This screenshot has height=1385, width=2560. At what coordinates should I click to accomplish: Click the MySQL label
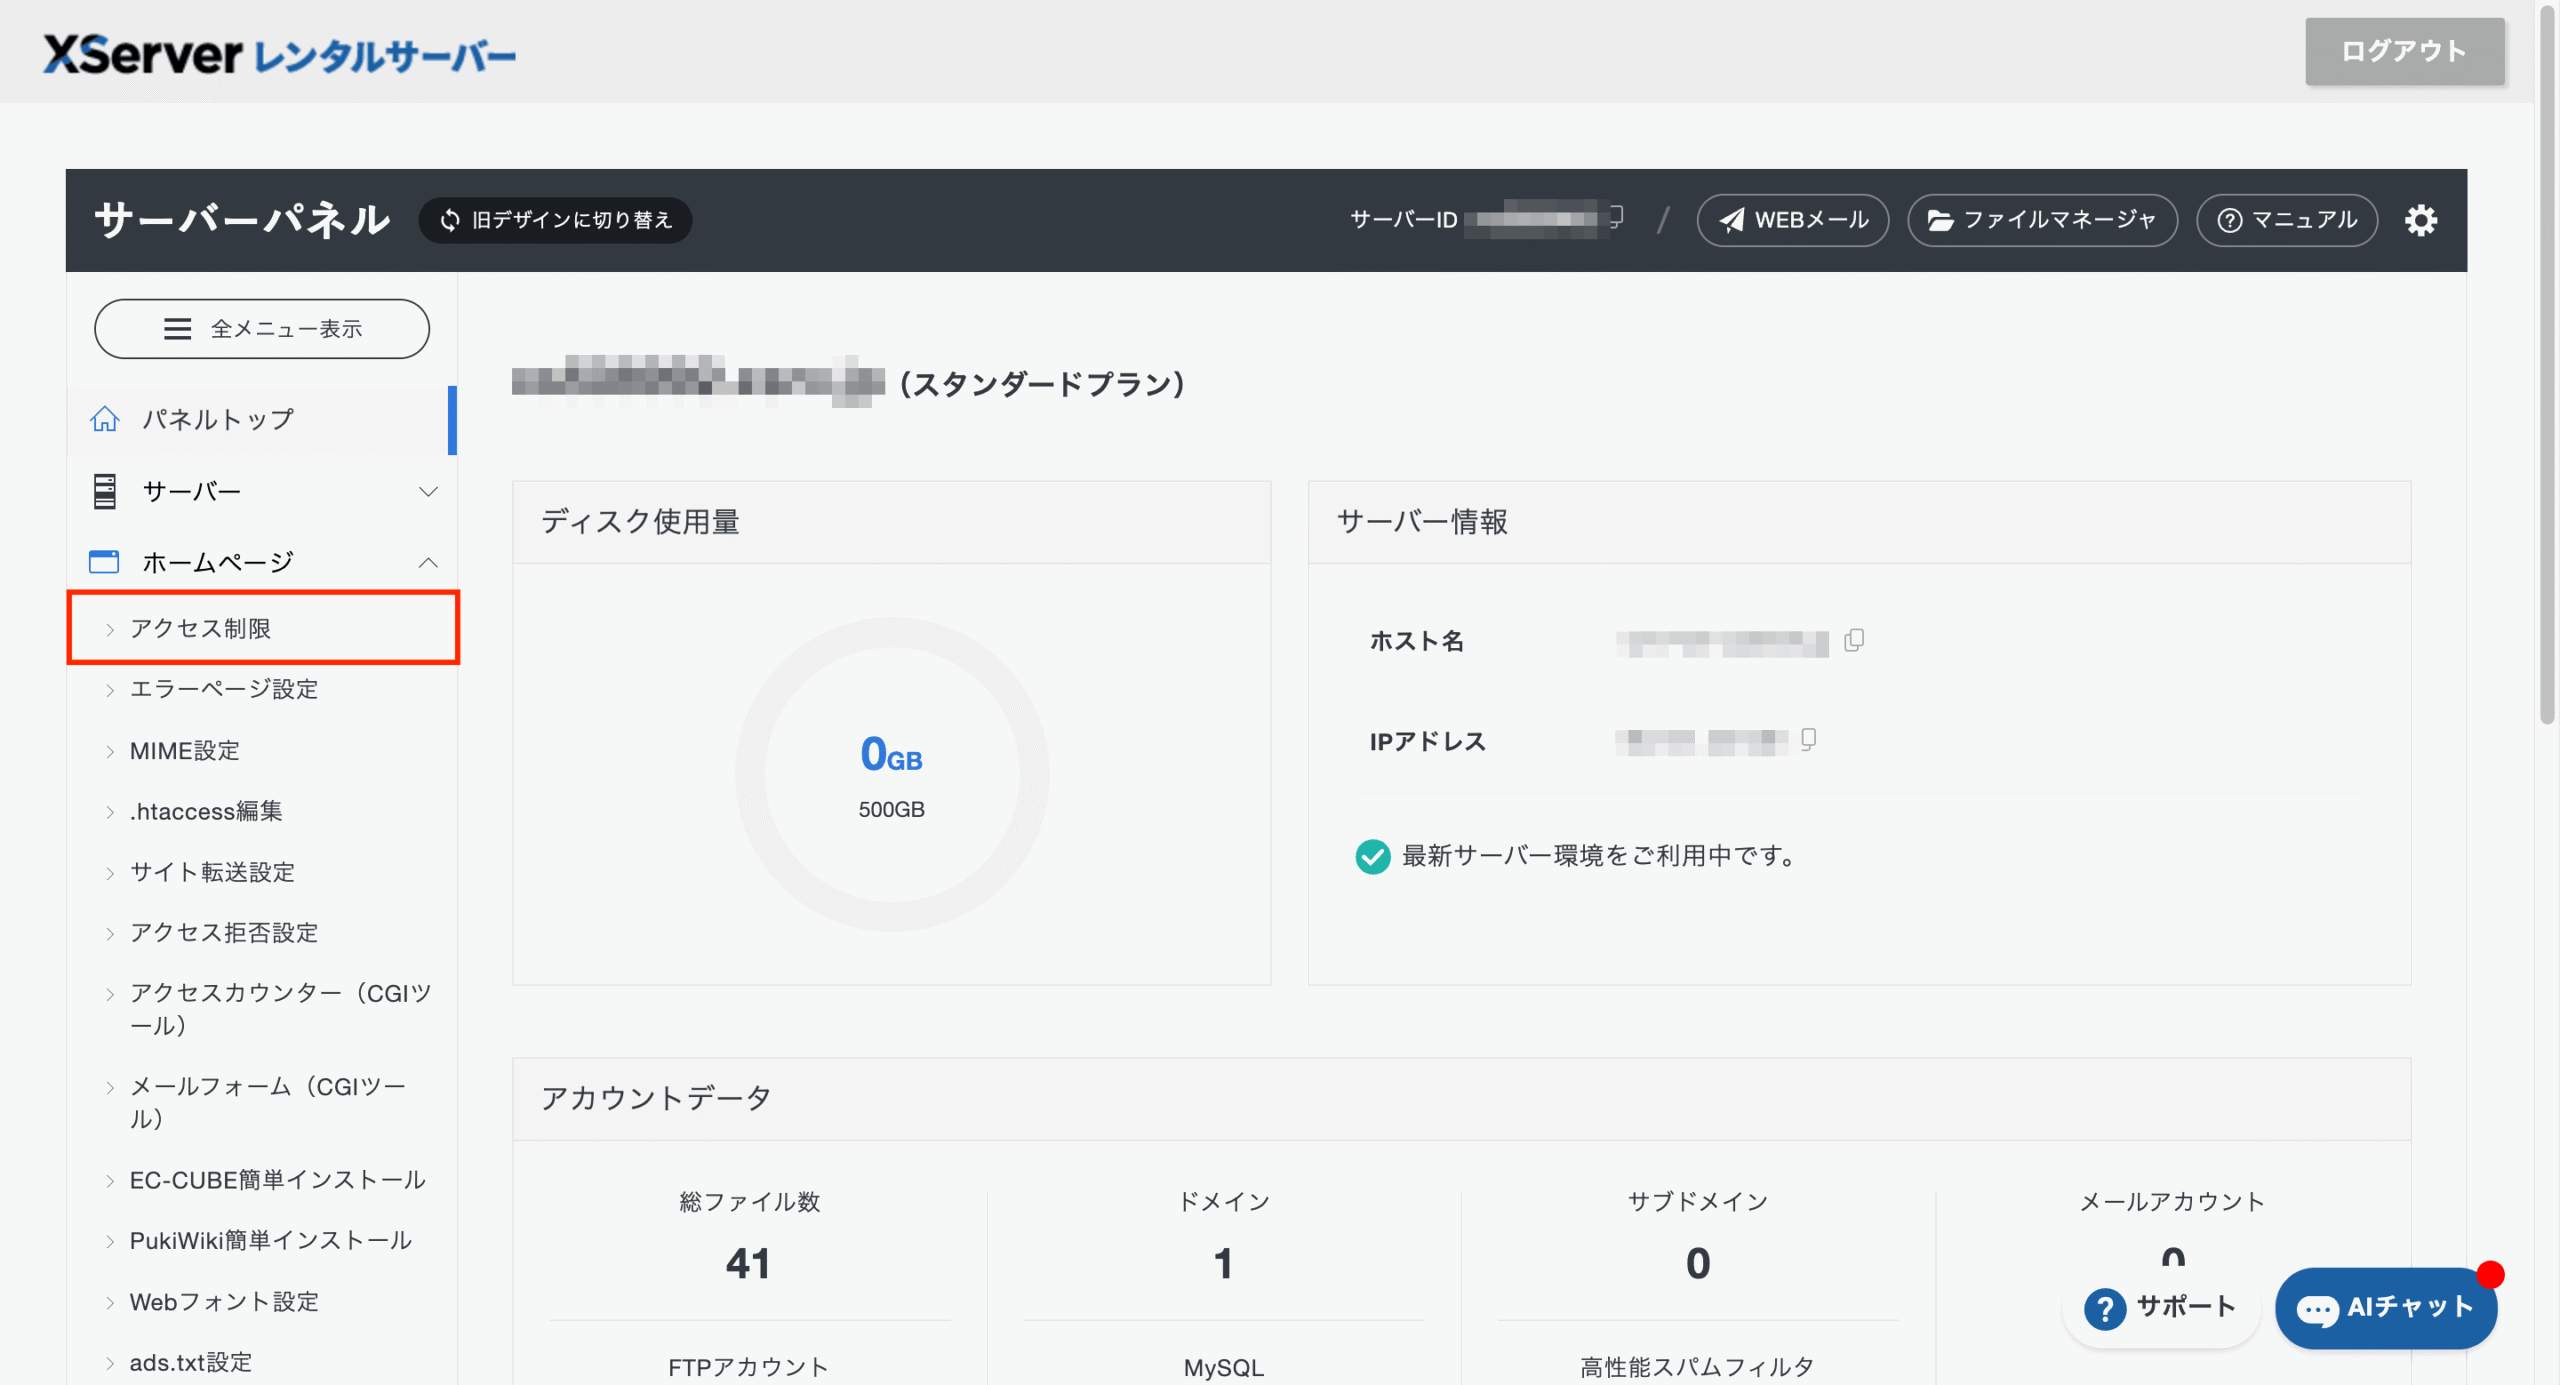pos(1223,1367)
